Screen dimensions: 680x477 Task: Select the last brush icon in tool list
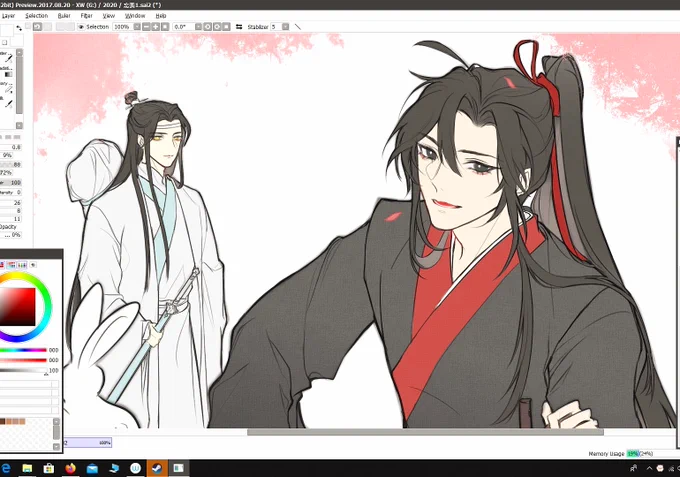[9, 105]
